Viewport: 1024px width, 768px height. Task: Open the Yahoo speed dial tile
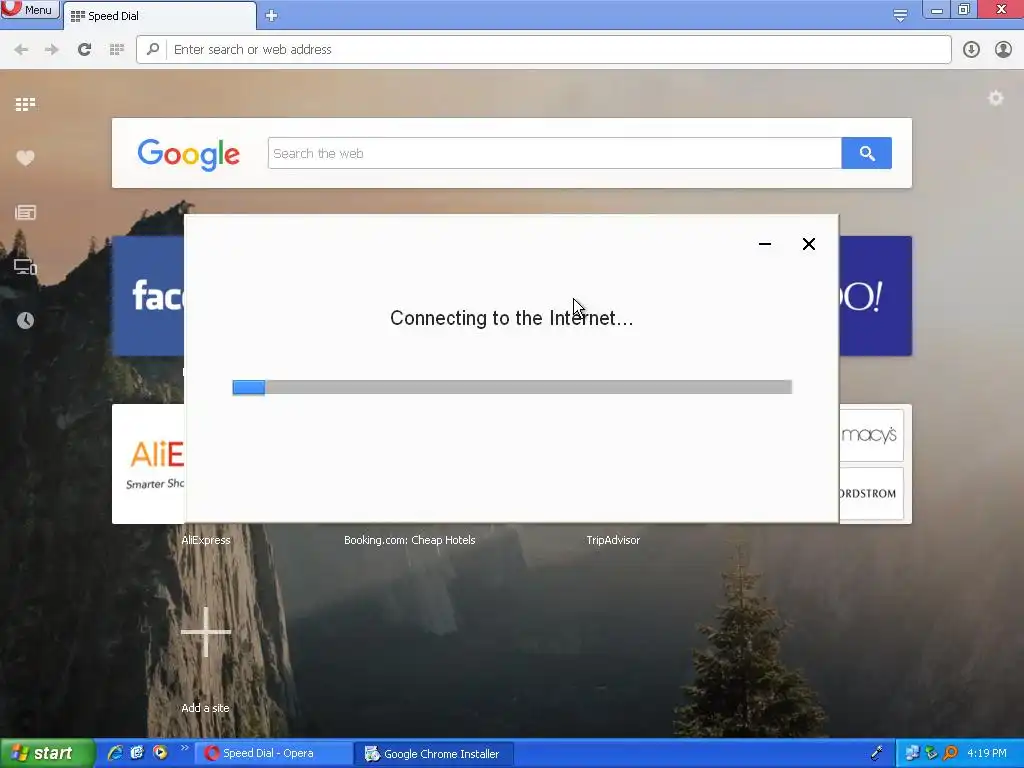pyautogui.click(x=875, y=296)
